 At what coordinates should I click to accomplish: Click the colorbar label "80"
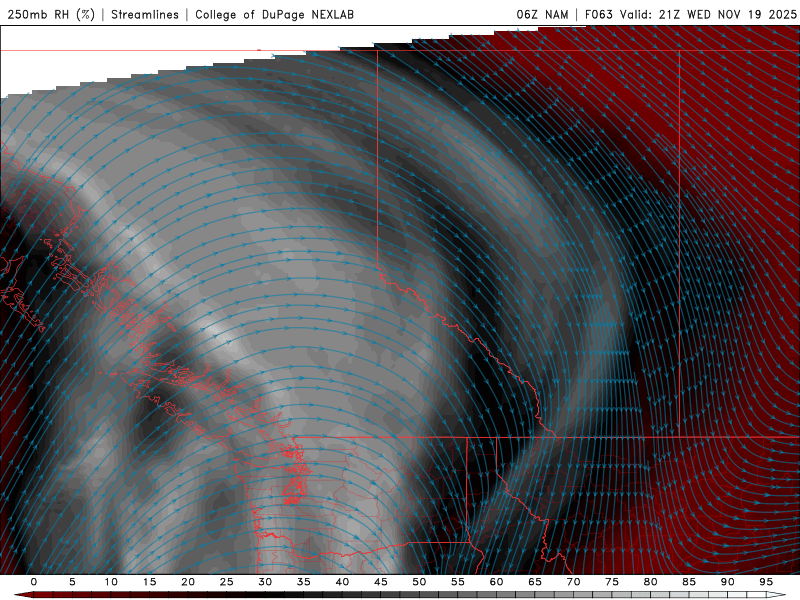(x=650, y=582)
